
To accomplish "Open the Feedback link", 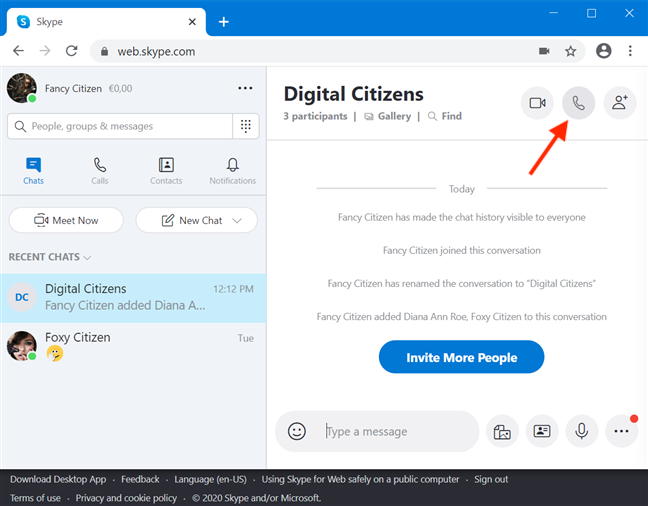I will click(x=140, y=479).
